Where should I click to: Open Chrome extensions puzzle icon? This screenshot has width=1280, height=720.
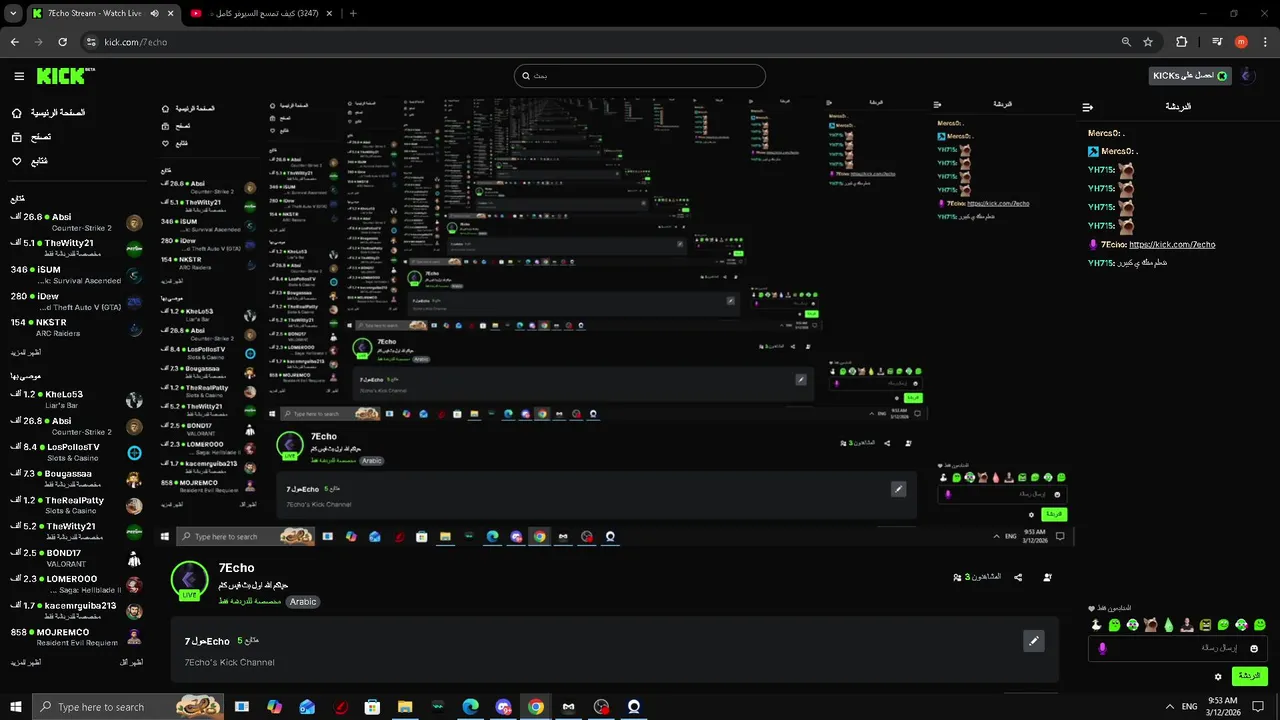1182,42
